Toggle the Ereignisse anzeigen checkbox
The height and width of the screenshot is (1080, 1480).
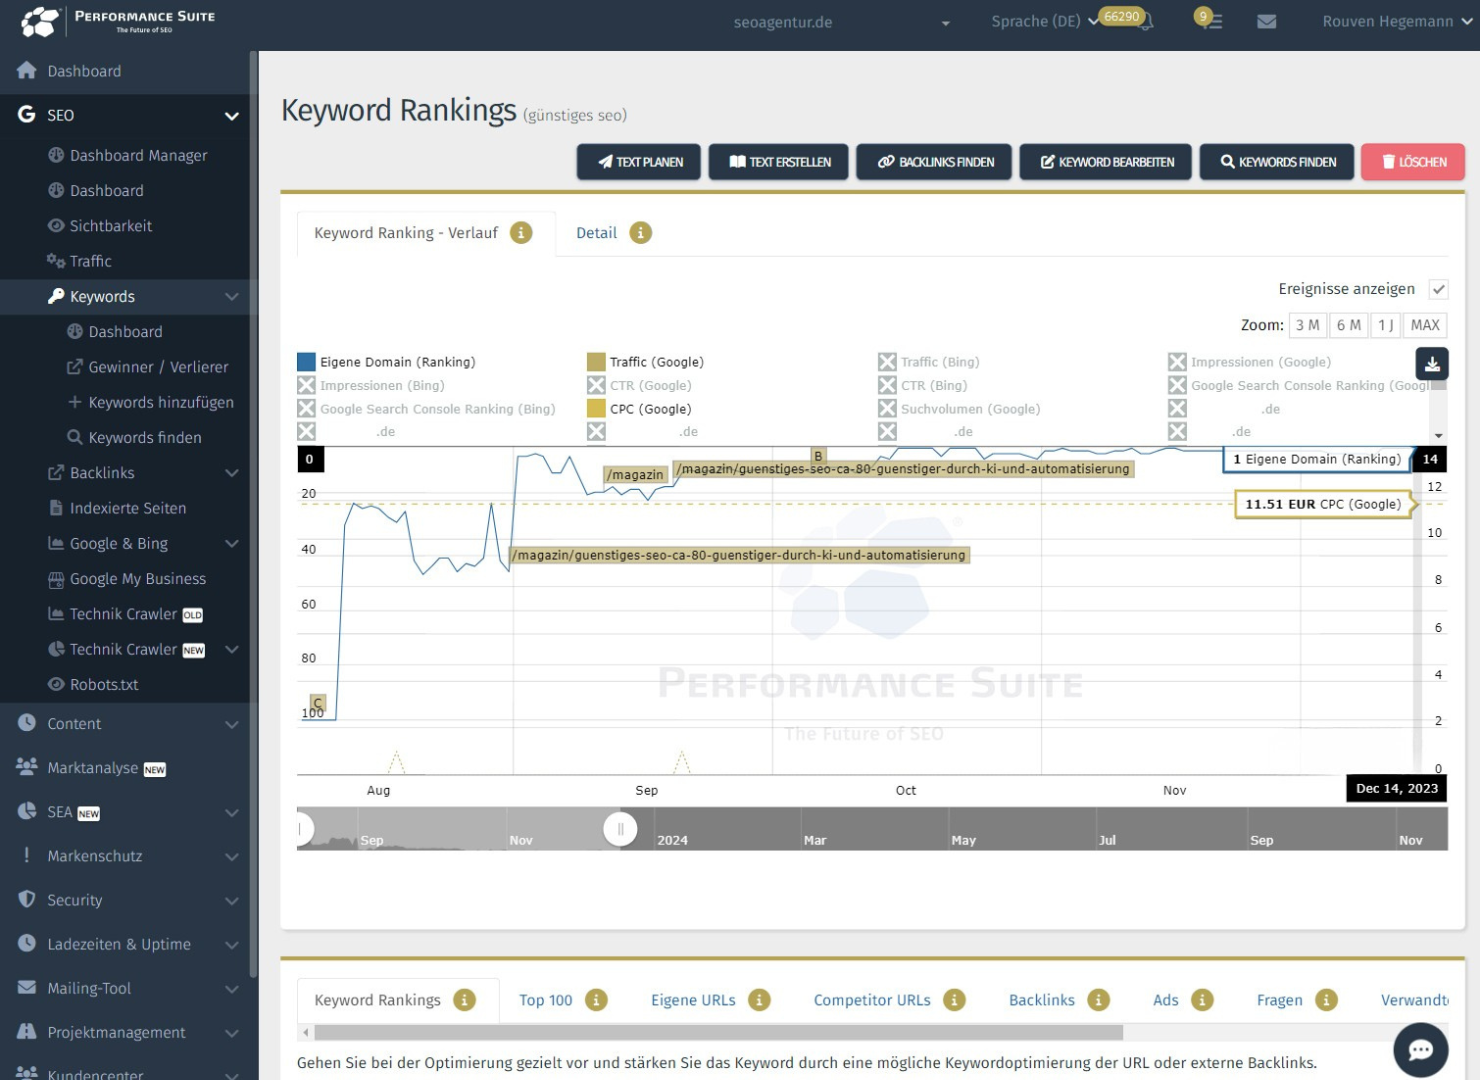coord(1438,289)
